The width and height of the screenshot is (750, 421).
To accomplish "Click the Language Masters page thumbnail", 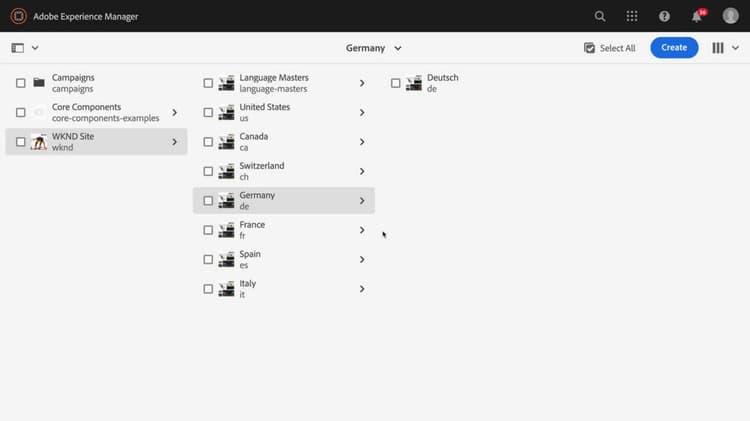I will 227,83.
